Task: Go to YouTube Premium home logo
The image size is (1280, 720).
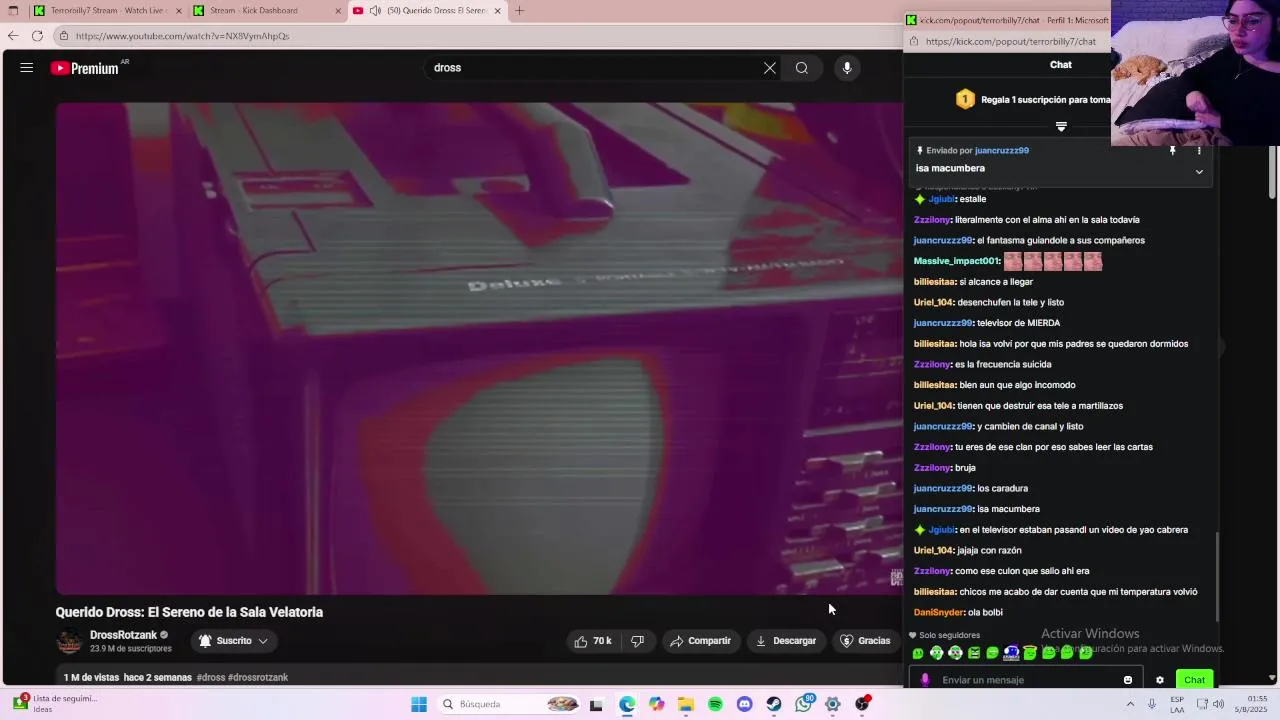Action: click(85, 68)
